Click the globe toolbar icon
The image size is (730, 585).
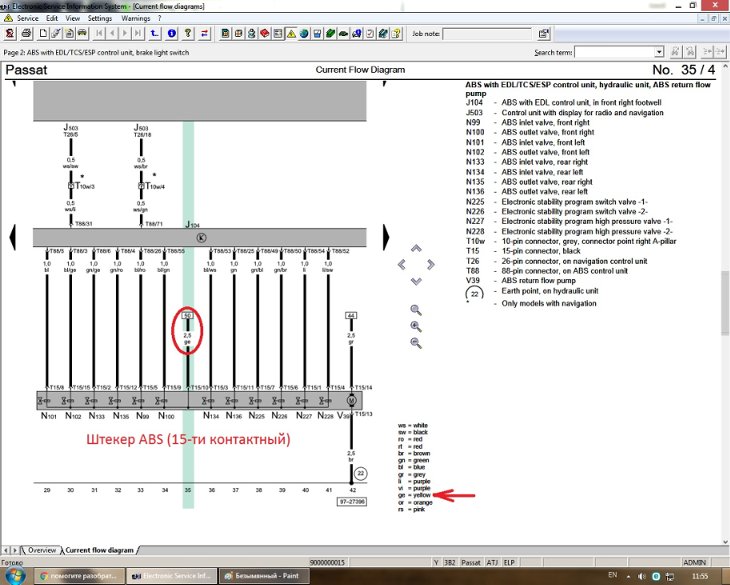pyautogui.click(x=304, y=34)
